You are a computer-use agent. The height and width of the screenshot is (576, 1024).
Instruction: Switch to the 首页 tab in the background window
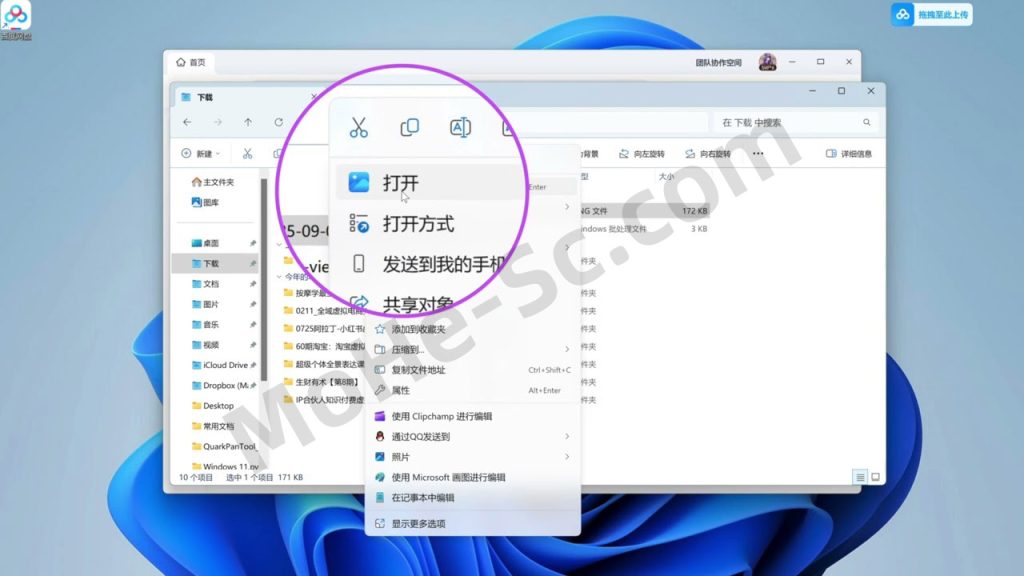tap(192, 61)
